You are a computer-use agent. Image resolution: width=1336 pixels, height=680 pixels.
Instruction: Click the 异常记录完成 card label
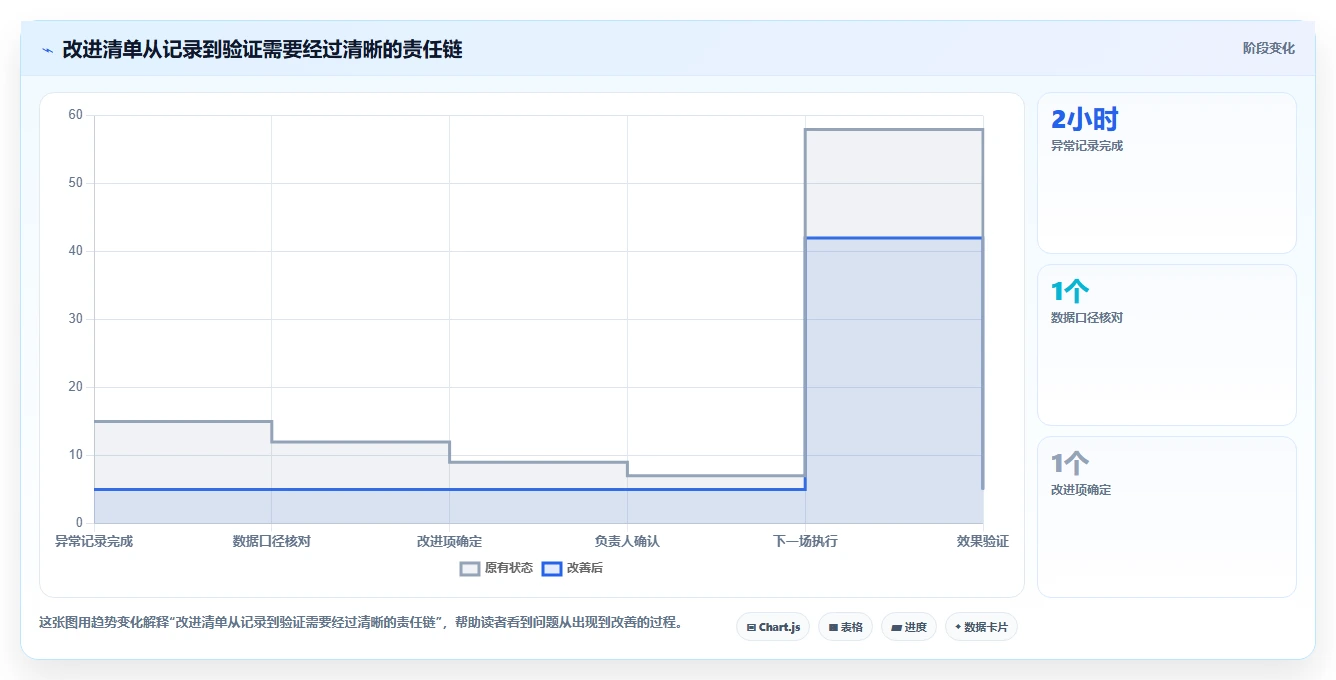click(x=1087, y=146)
